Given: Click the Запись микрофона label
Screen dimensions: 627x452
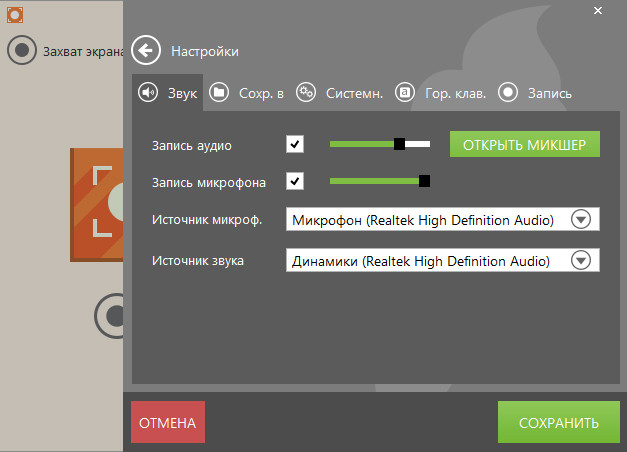Looking at the screenshot, I should [x=209, y=183].
